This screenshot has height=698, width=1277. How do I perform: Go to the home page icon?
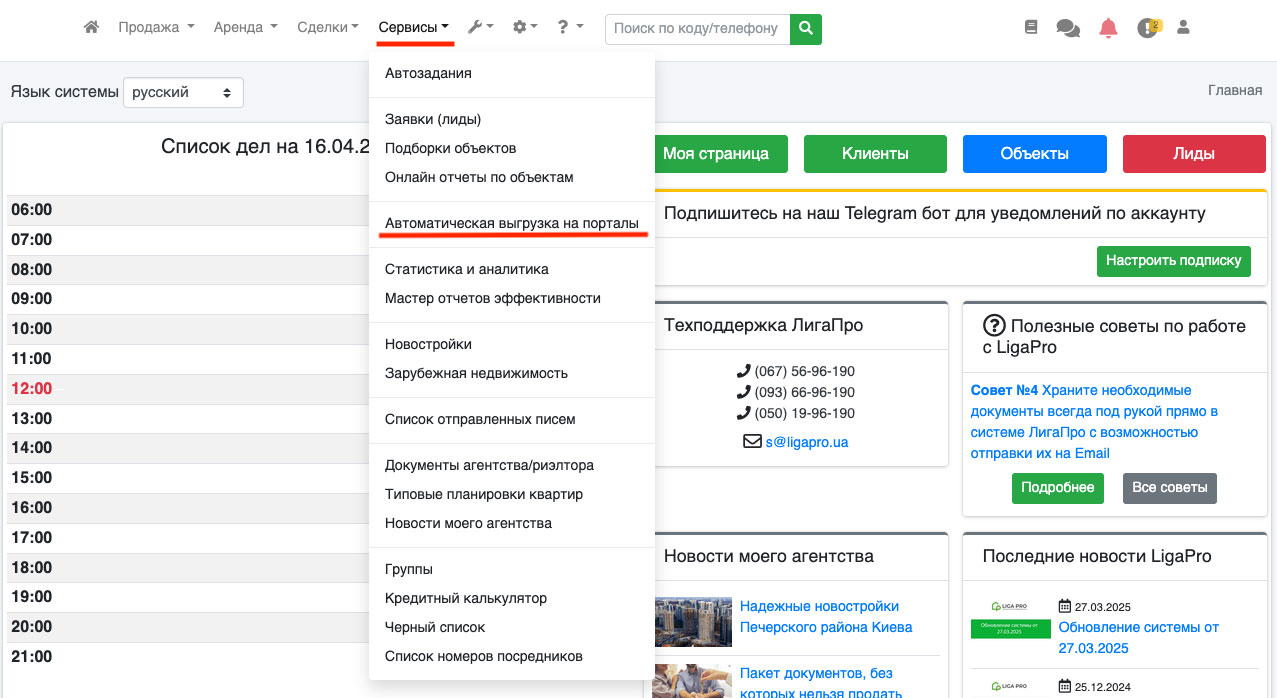(x=91, y=28)
